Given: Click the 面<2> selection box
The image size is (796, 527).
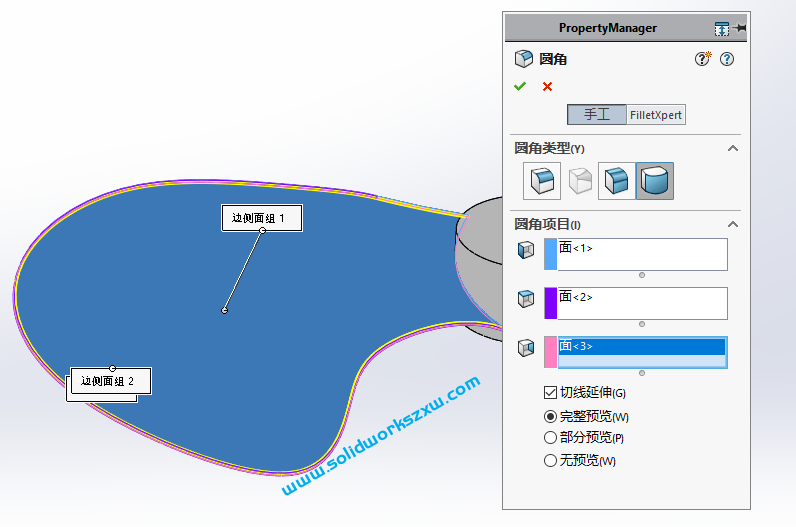Looking at the screenshot, I should (642, 303).
